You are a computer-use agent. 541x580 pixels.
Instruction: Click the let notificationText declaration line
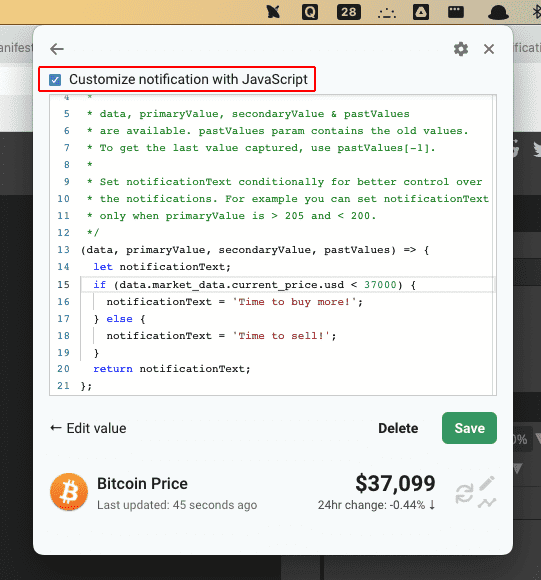pyautogui.click(x=162, y=267)
